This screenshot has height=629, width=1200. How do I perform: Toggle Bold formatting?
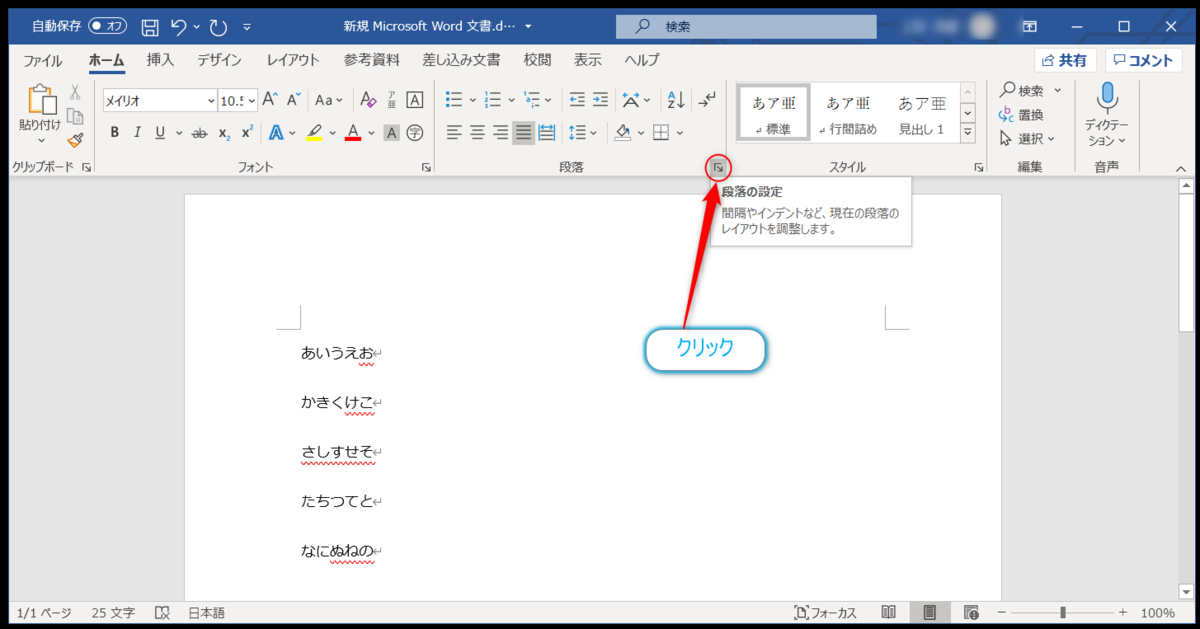115,132
